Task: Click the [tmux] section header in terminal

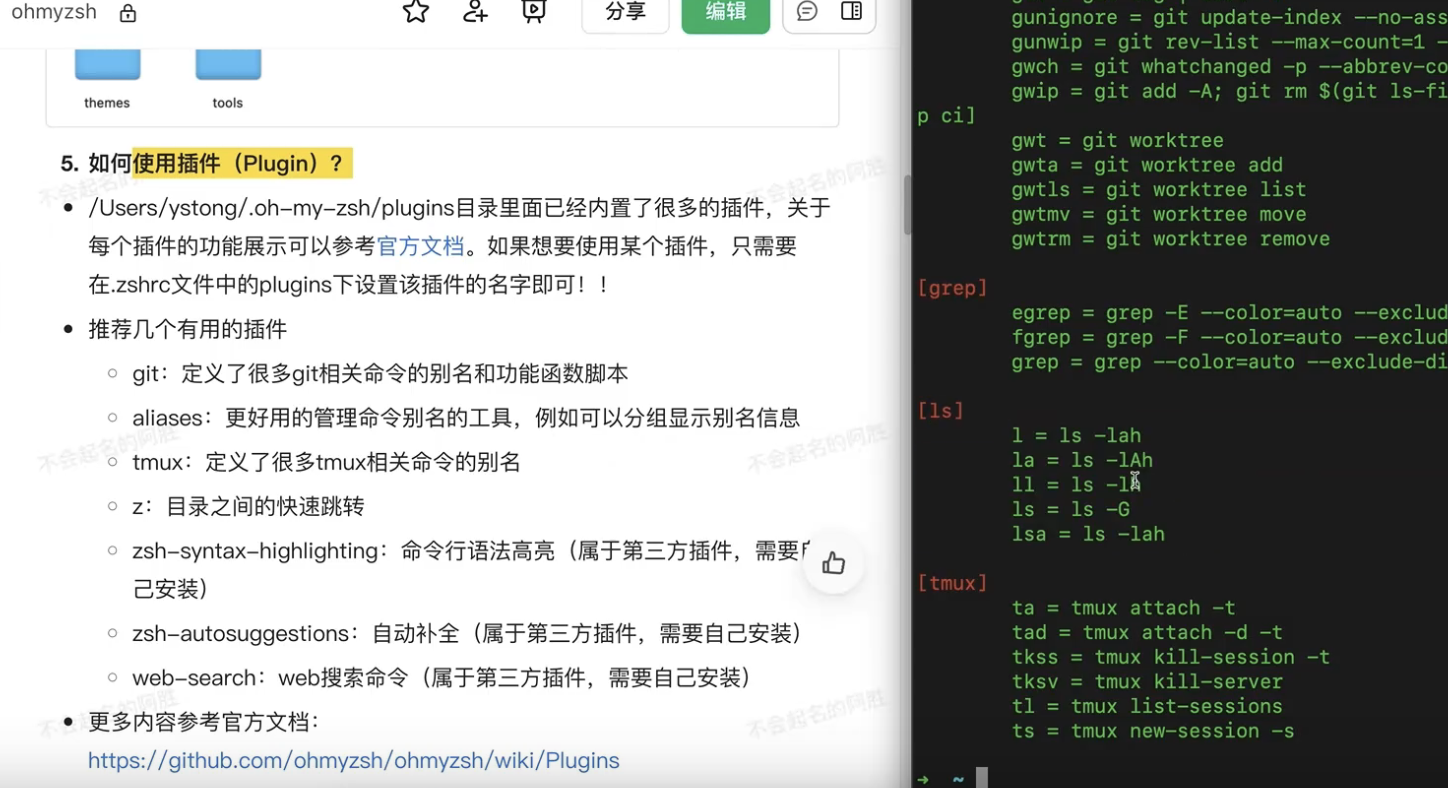Action: 952,583
